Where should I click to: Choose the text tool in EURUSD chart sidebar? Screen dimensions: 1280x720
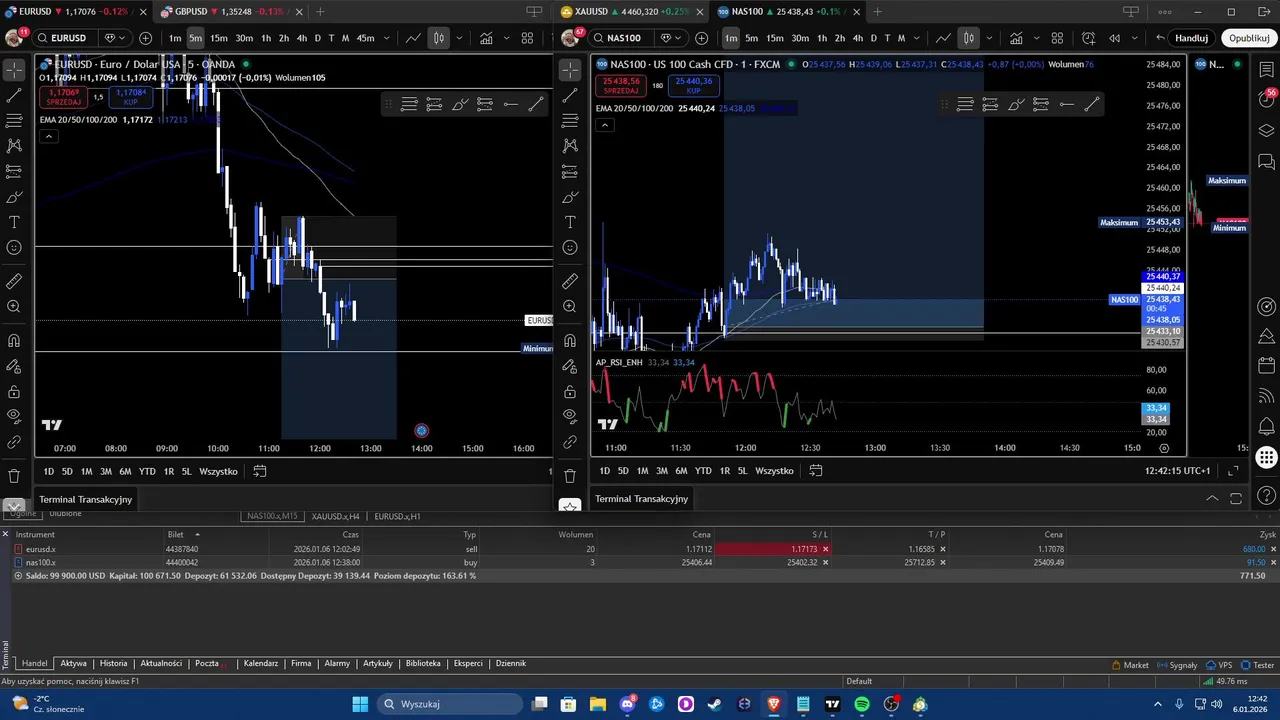[14, 222]
